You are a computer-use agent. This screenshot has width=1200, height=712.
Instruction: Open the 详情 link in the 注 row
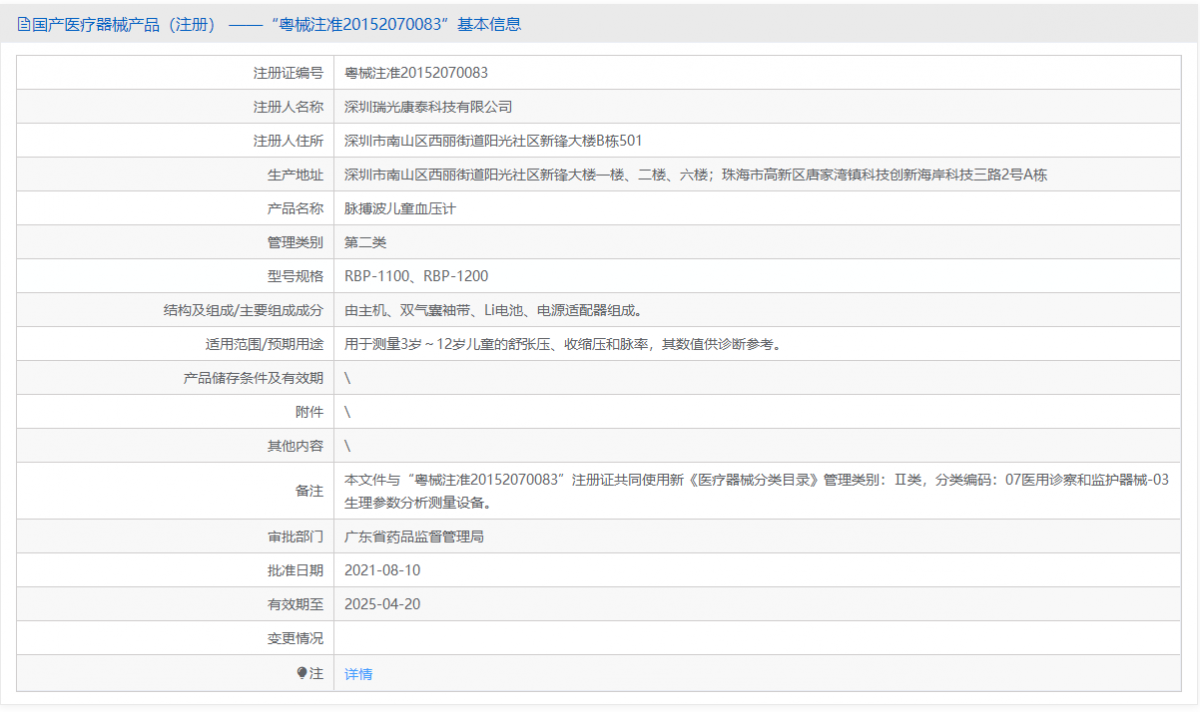click(x=358, y=674)
